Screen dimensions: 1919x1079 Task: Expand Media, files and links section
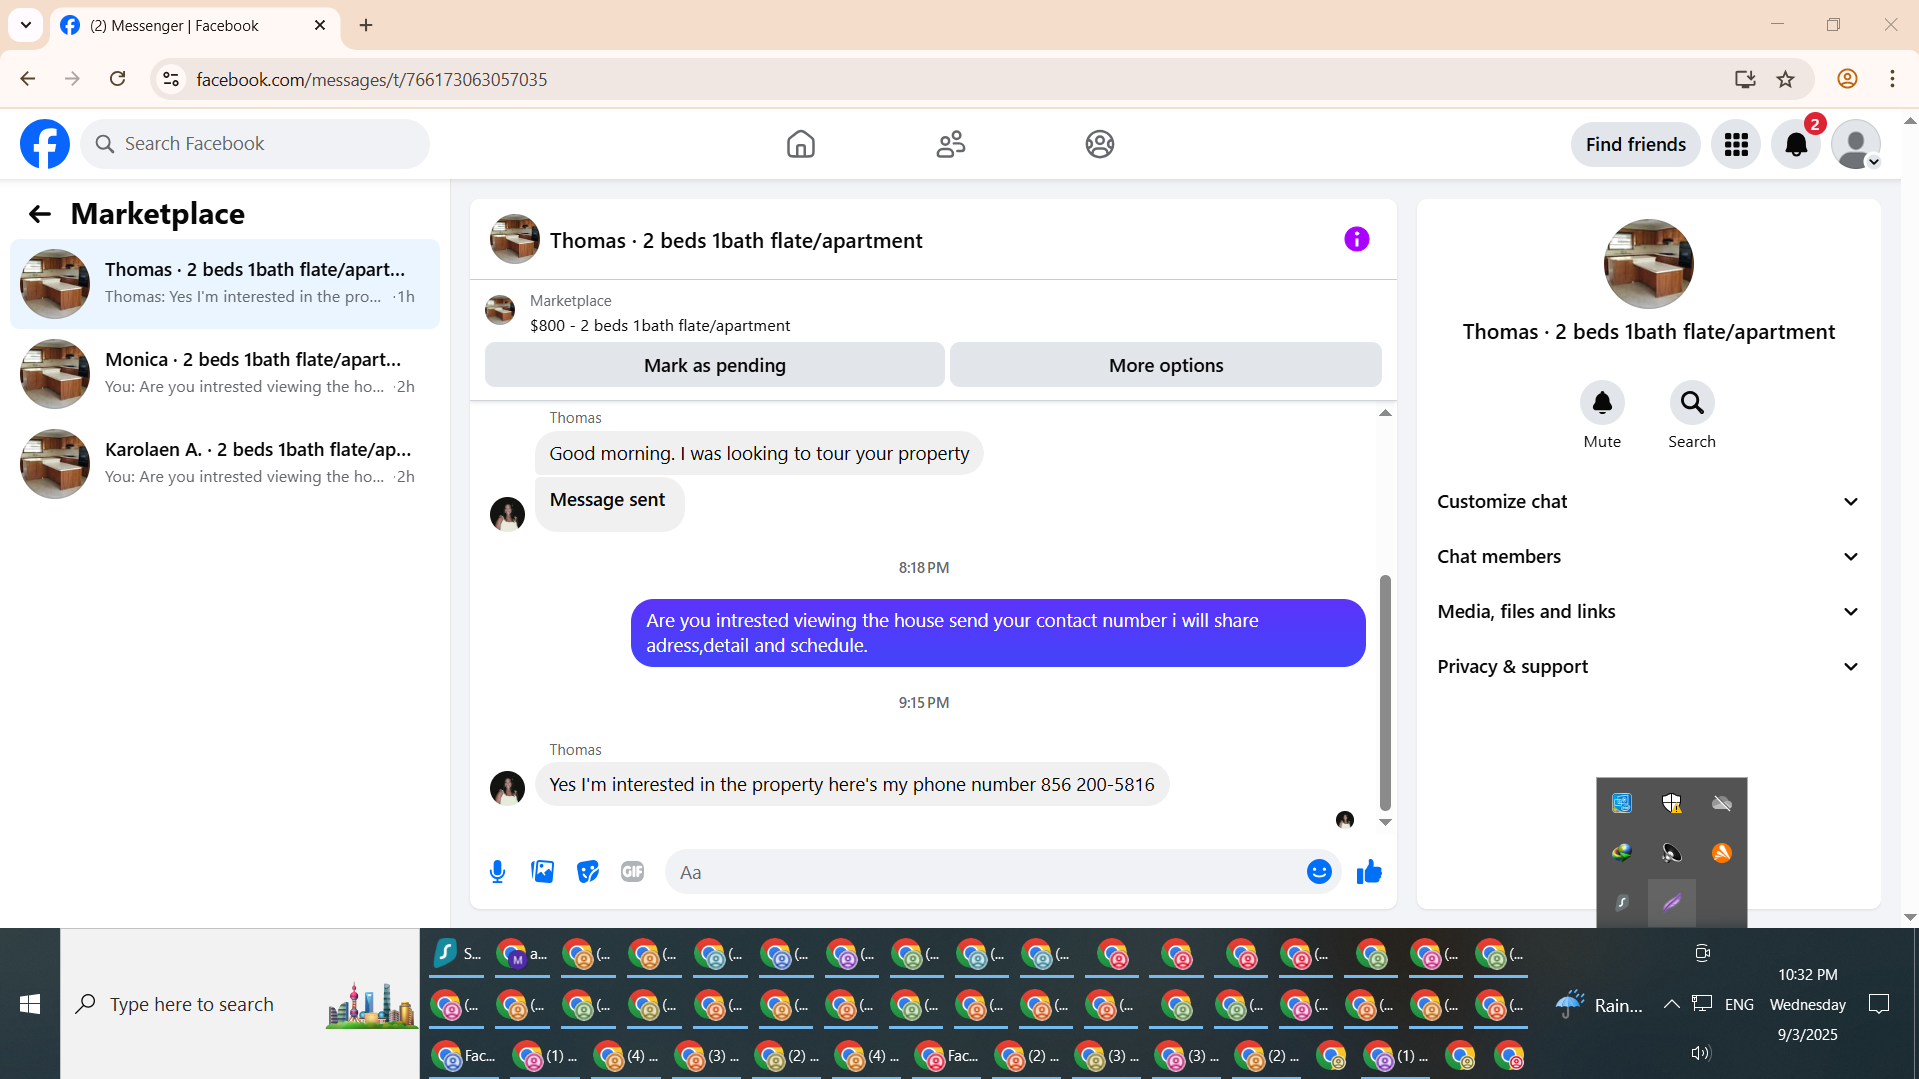[1648, 612]
